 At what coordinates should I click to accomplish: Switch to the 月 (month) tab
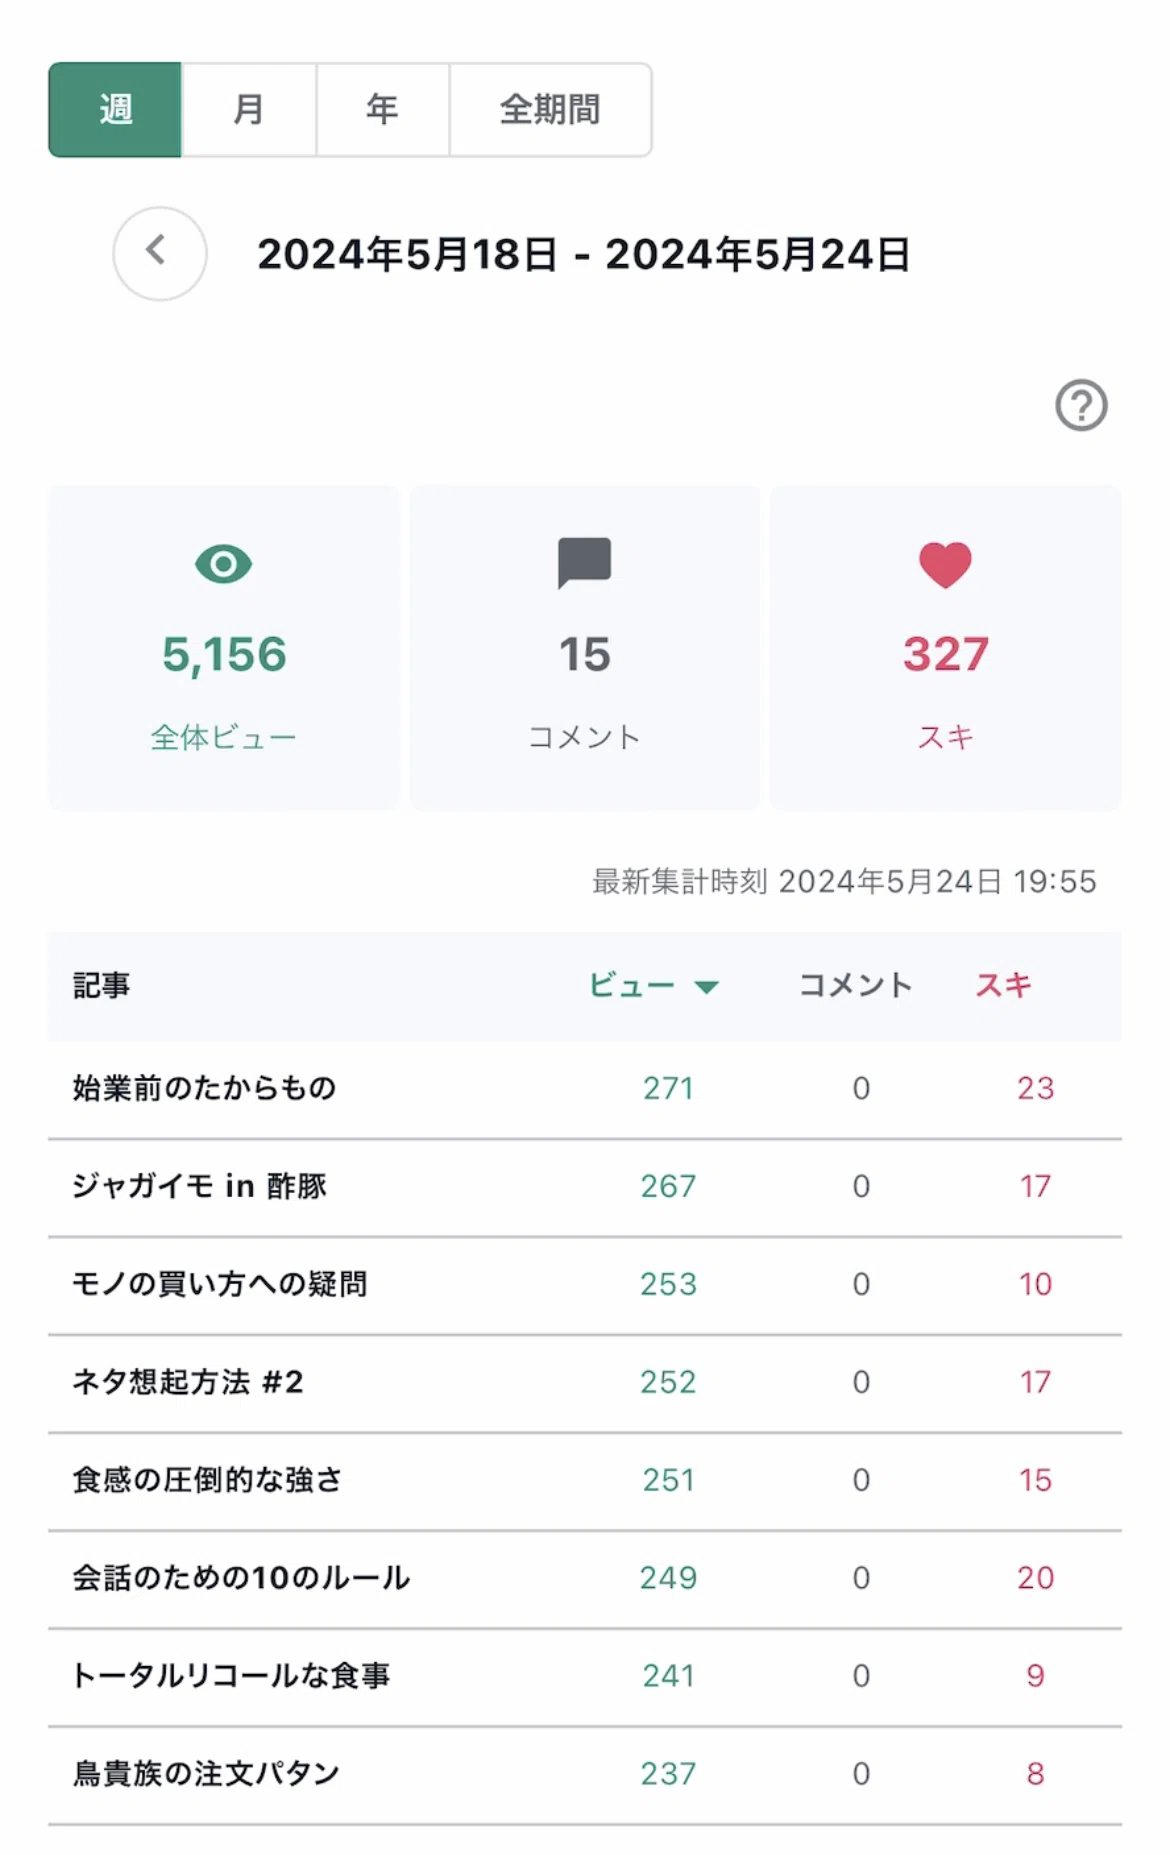(x=249, y=109)
